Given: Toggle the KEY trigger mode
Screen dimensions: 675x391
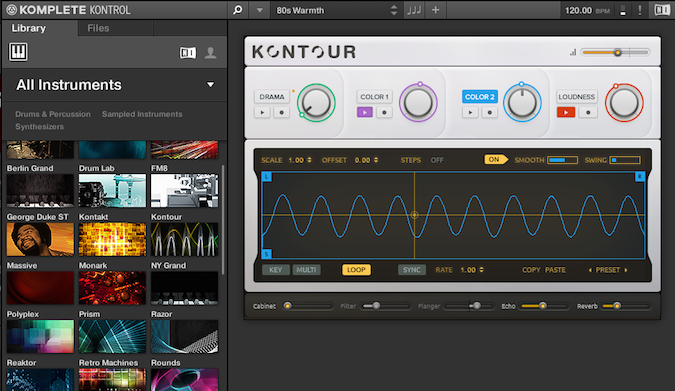Looking at the screenshot, I should 276,270.
